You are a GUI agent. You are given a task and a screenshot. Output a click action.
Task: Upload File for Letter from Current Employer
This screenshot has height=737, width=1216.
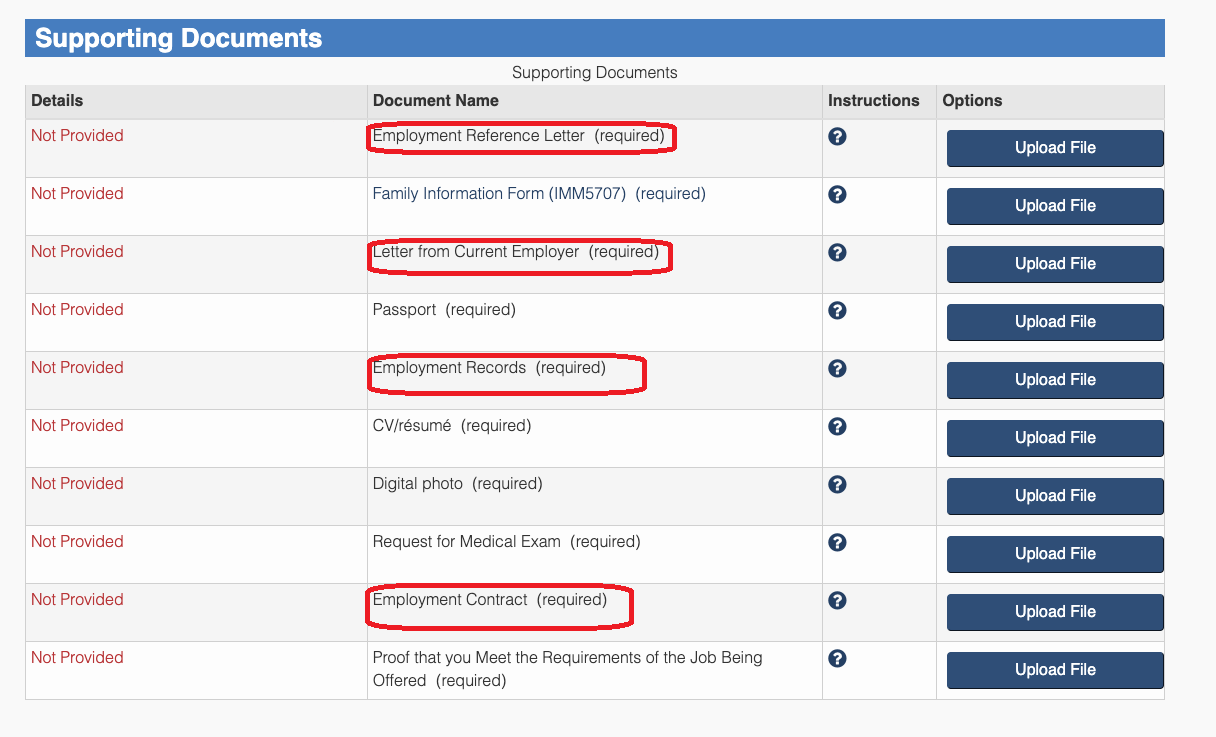(x=1055, y=264)
